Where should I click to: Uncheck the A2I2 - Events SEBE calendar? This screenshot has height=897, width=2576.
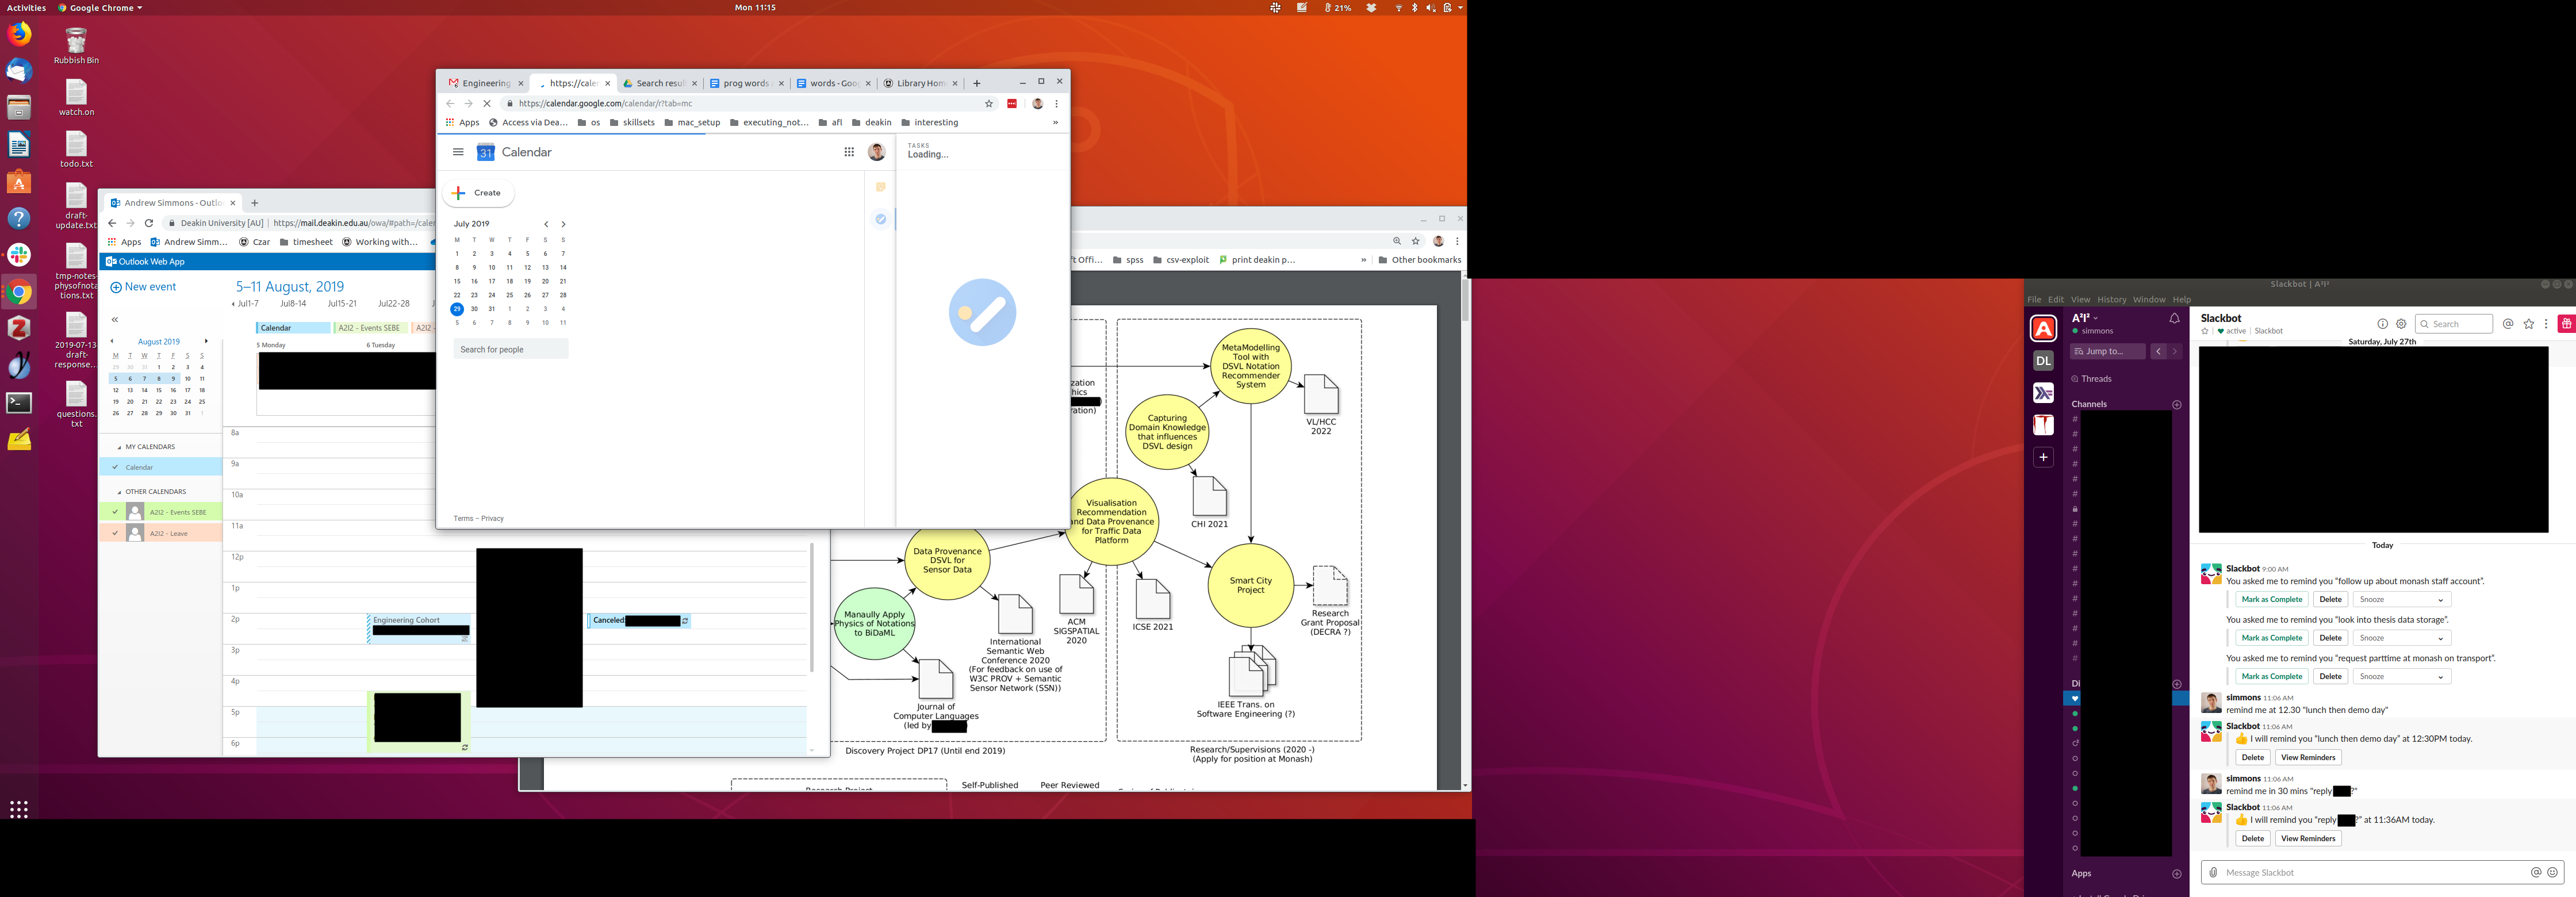115,512
